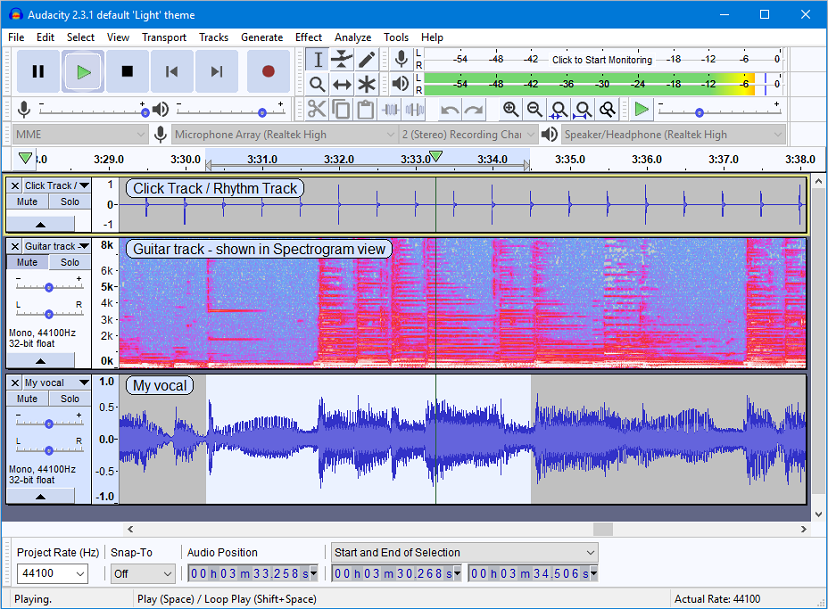Click the Zoom In icon
Image resolution: width=828 pixels, height=609 pixels.
tap(511, 109)
